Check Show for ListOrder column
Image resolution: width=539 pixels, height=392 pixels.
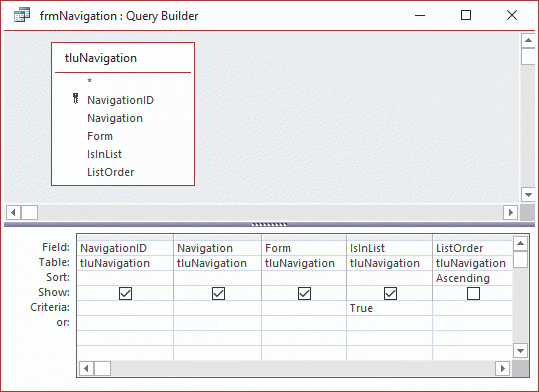473,293
